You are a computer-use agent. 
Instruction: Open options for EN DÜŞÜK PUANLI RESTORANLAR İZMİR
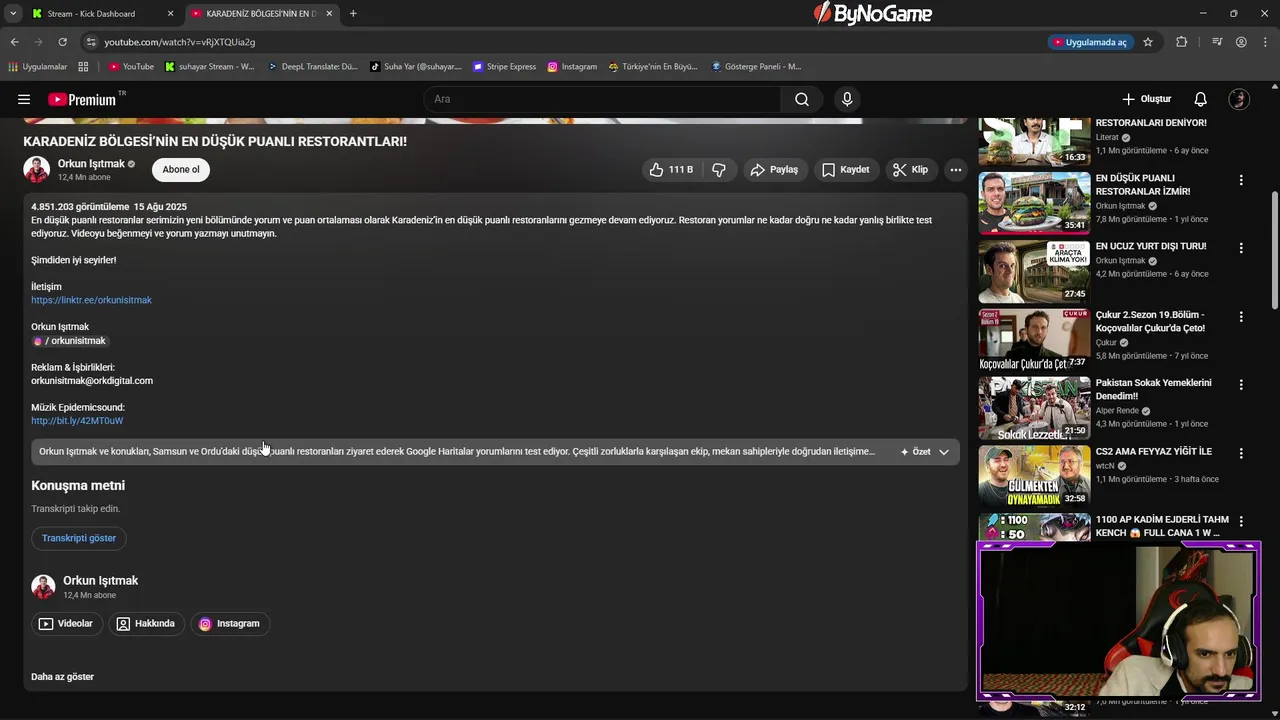pyautogui.click(x=1241, y=180)
